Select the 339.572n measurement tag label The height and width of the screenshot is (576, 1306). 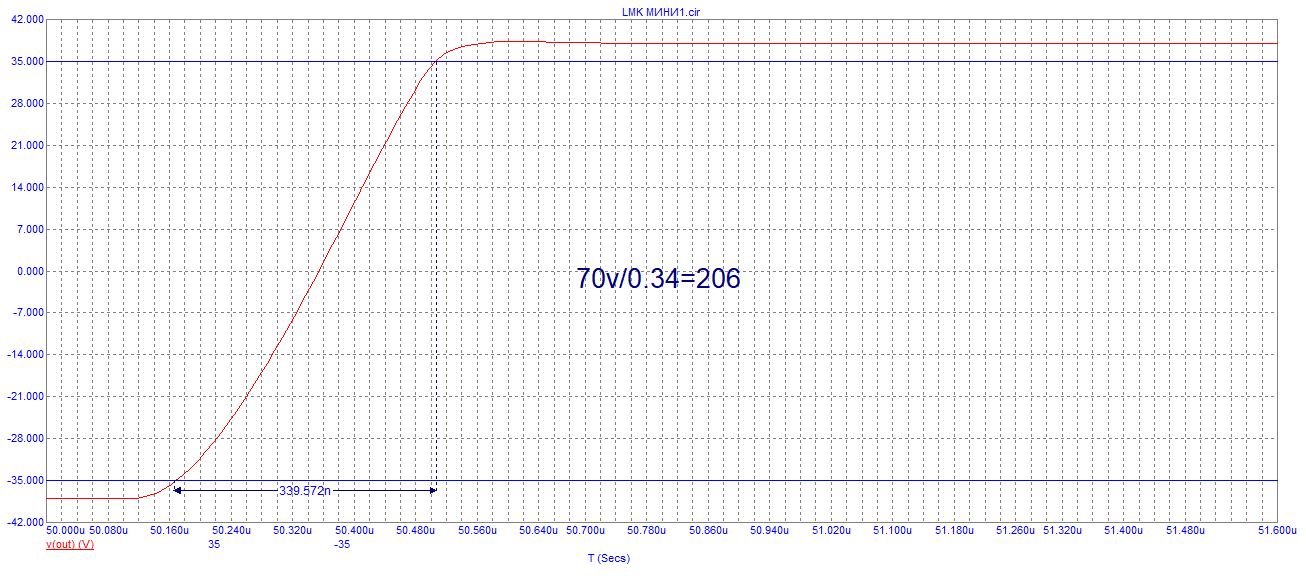click(x=305, y=491)
